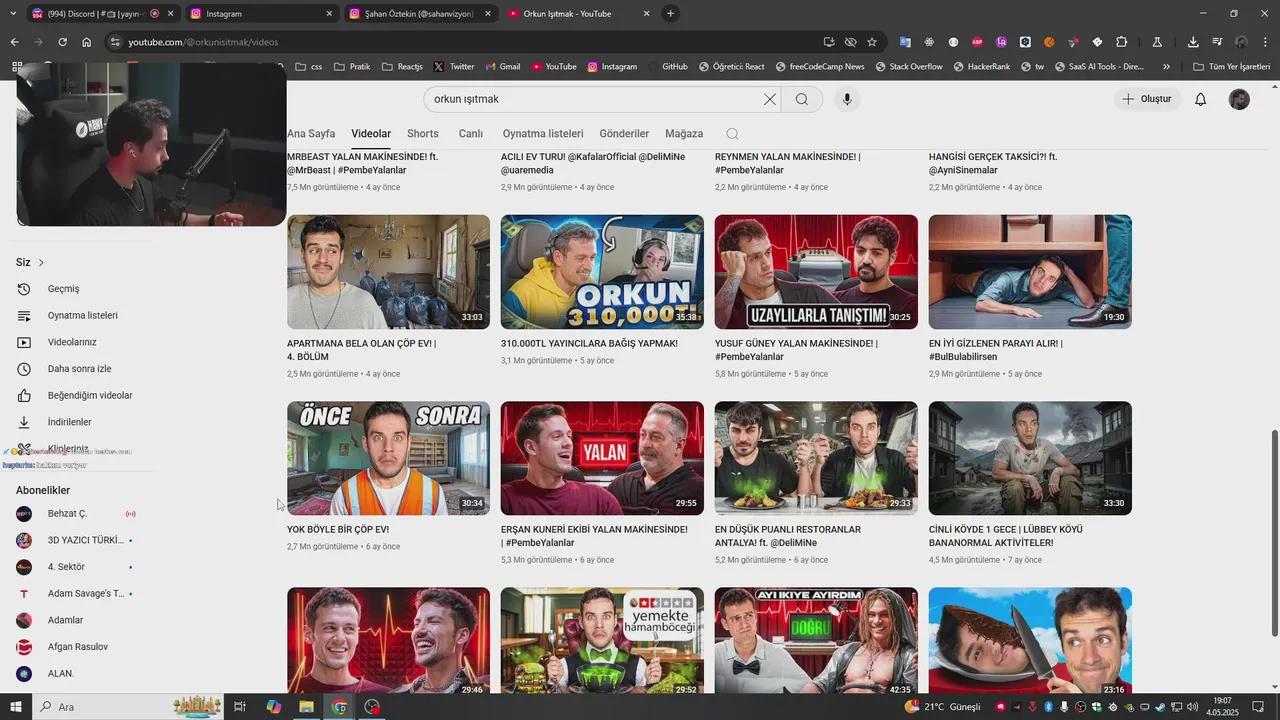
Task: Open Daha sonra izle list
Action: coord(80,369)
